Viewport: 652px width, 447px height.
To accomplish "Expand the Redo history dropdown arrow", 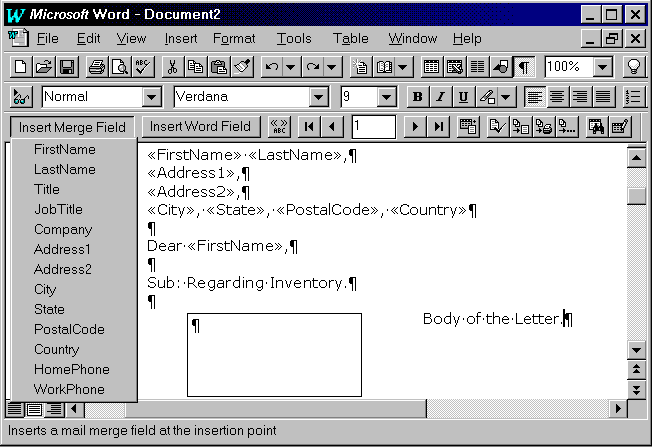I will [x=332, y=67].
